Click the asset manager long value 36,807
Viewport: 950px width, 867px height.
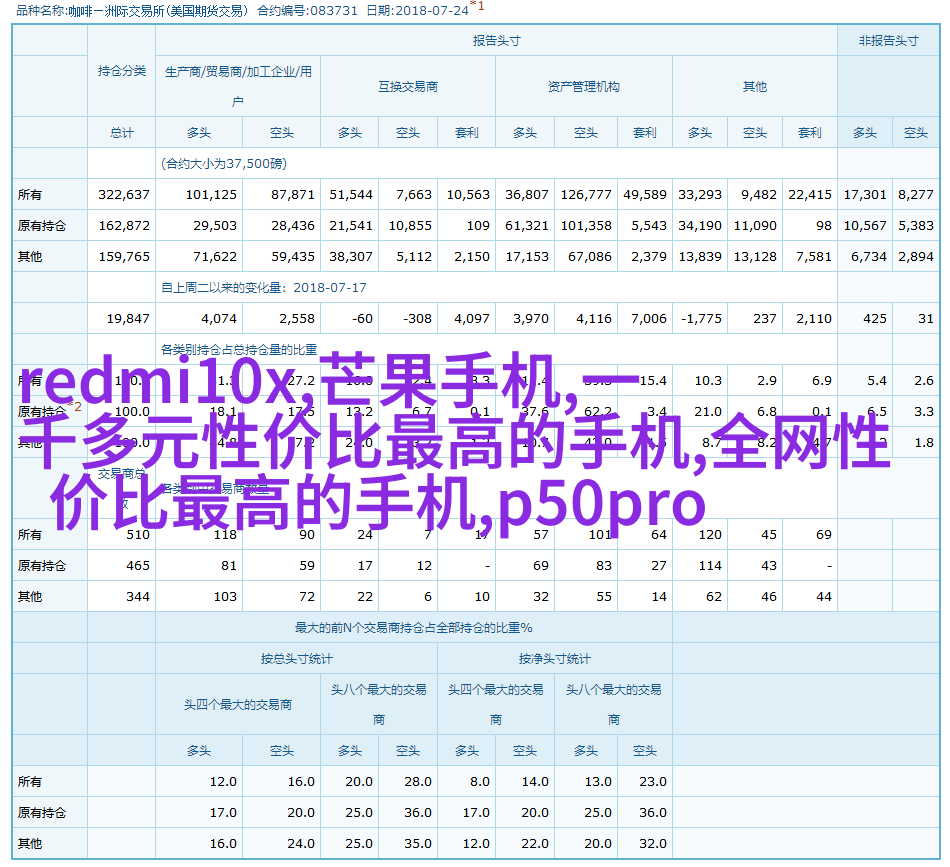(526, 194)
